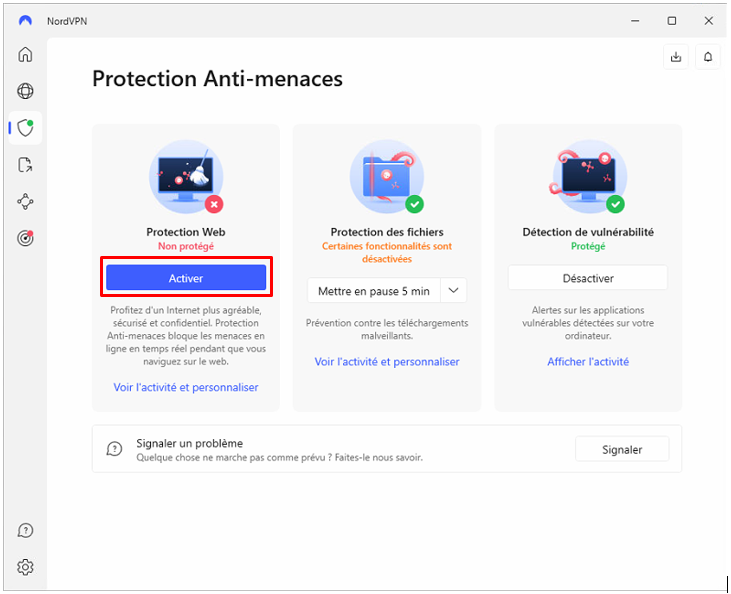This screenshot has height=594, width=731.
Task: Disable vulnerability detection with Désactiver
Action: (x=588, y=278)
